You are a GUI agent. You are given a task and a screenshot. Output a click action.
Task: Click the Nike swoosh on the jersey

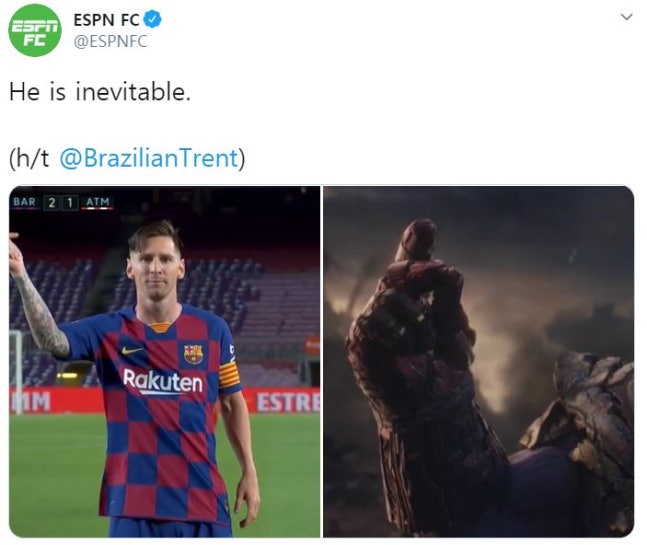(132, 351)
